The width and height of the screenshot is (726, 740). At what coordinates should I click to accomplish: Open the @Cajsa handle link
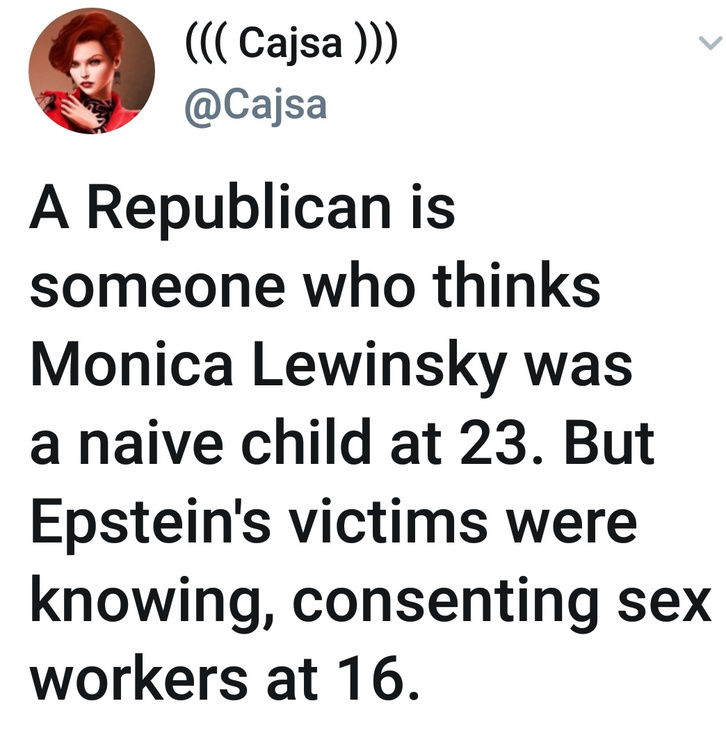pyautogui.click(x=255, y=106)
